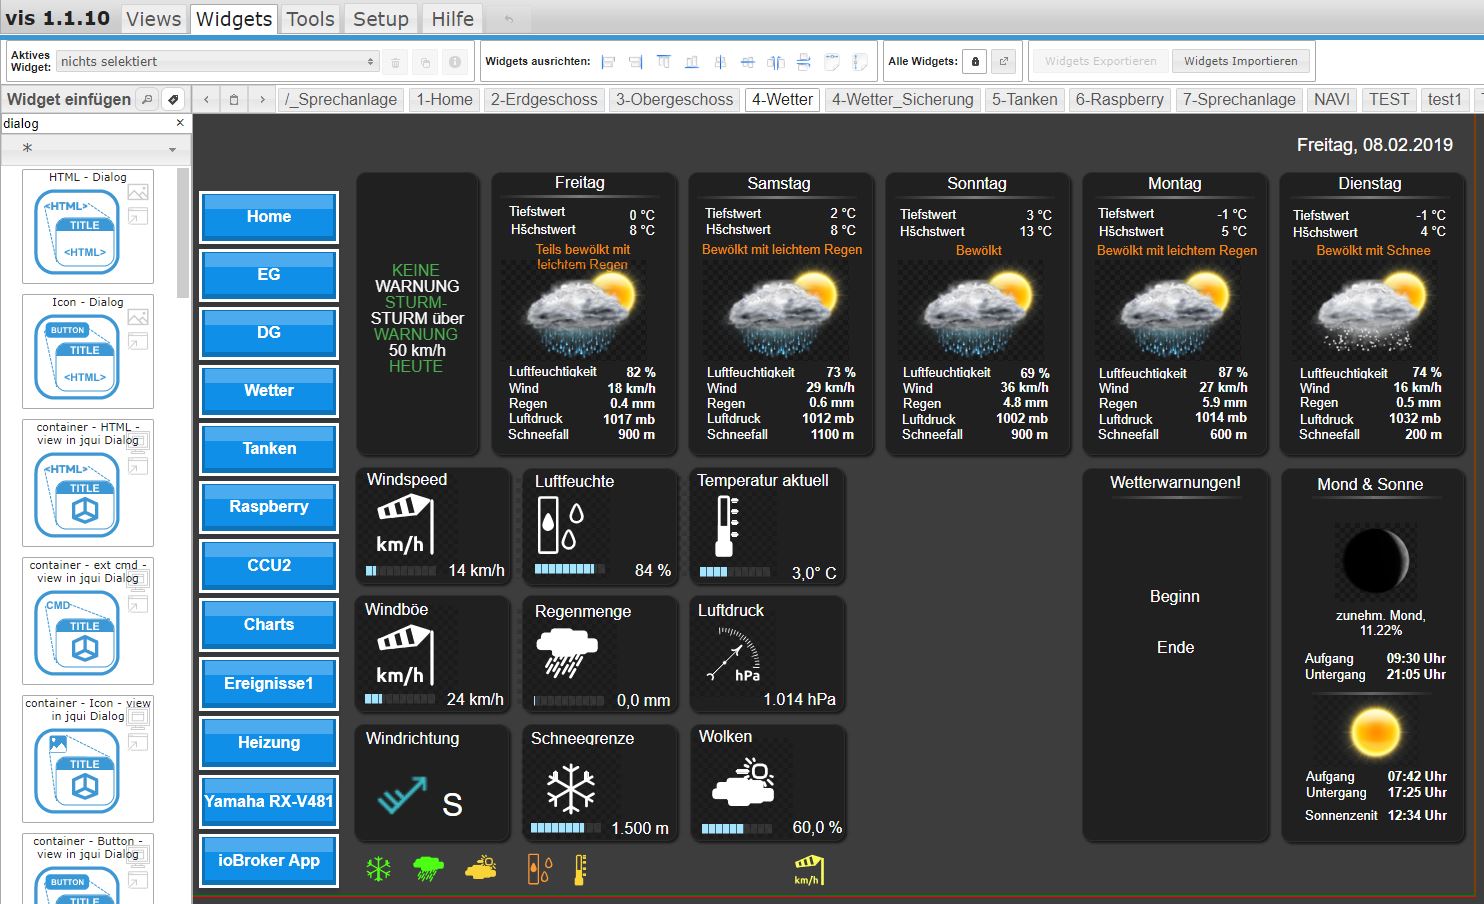Click the widget search magnifier icon
This screenshot has height=904, width=1484.
point(147,99)
